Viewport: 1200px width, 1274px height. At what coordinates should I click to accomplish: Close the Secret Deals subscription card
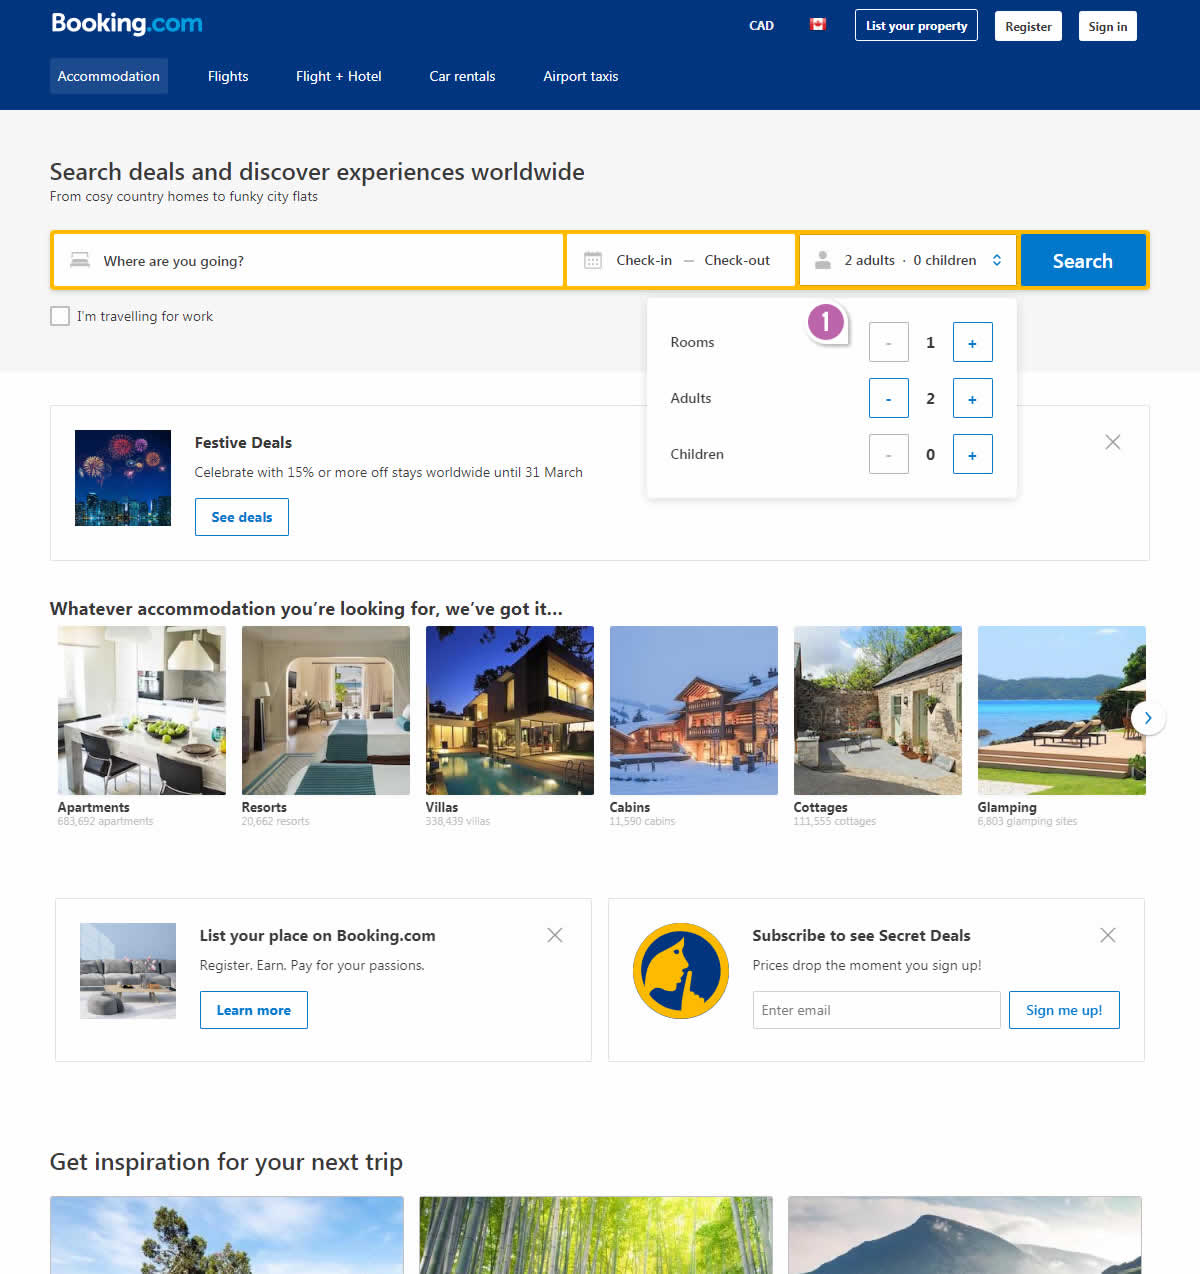point(1107,935)
